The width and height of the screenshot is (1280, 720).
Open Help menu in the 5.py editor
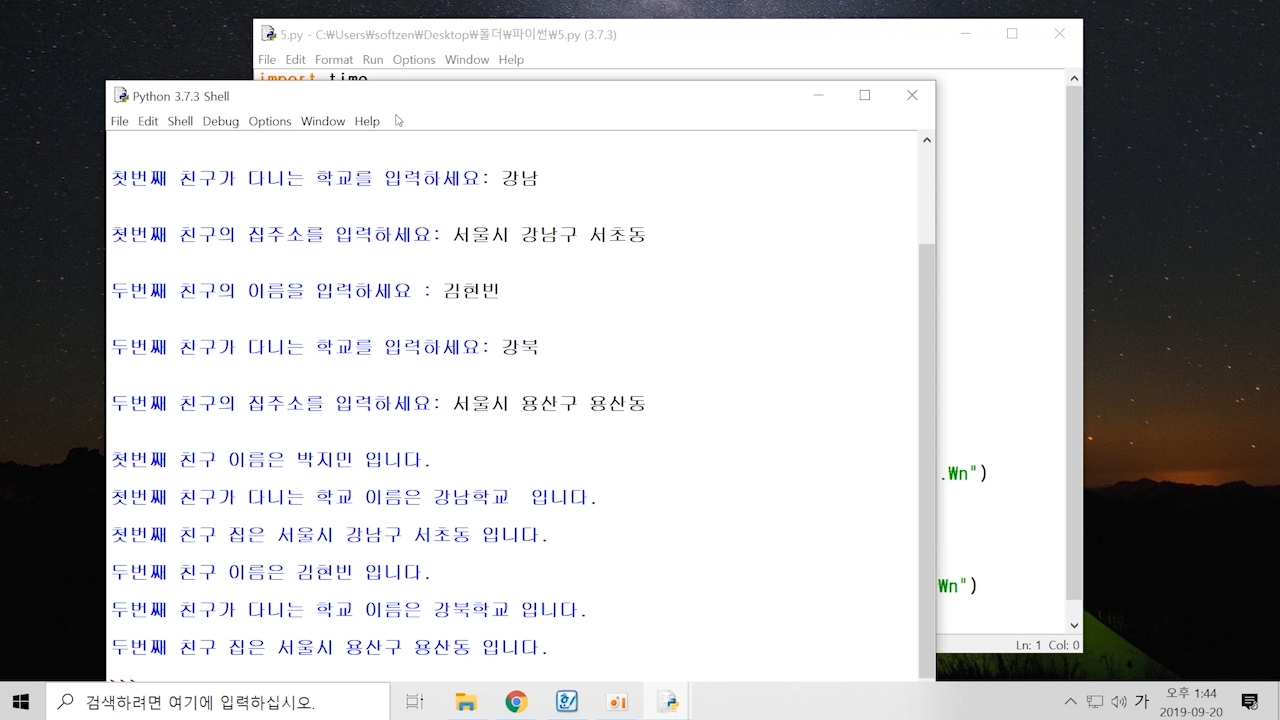511,60
